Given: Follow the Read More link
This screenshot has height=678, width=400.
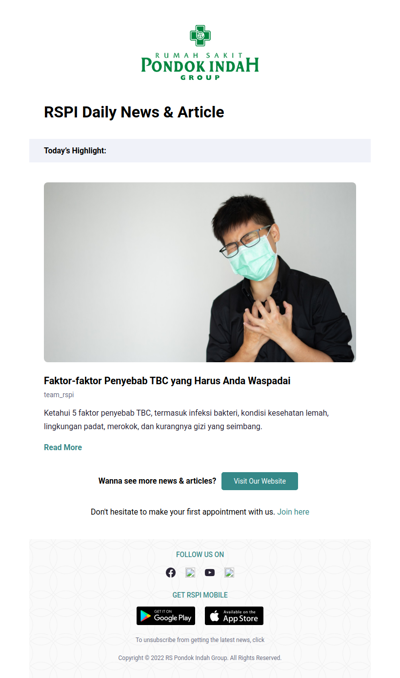Looking at the screenshot, I should (x=63, y=447).
